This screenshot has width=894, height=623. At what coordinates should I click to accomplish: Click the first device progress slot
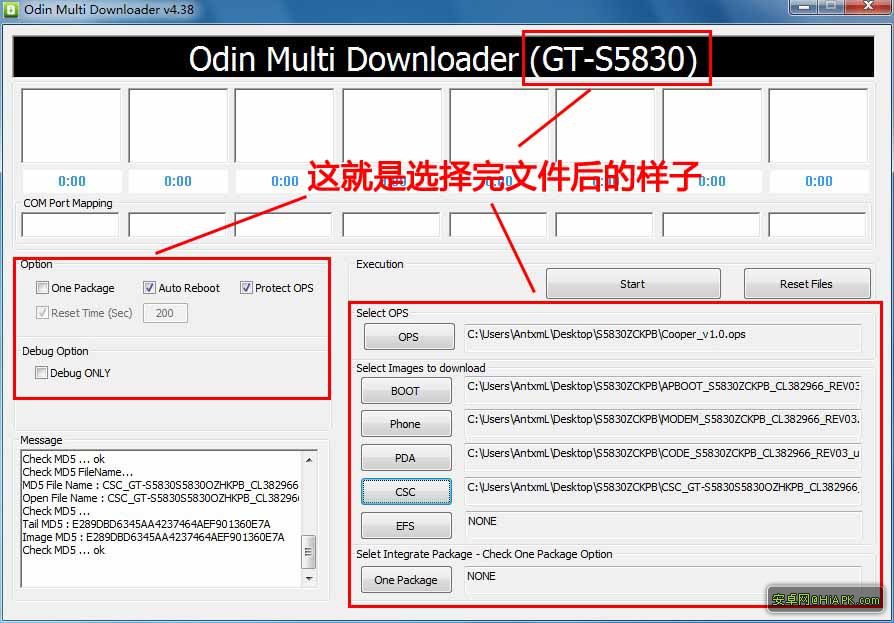click(71, 125)
